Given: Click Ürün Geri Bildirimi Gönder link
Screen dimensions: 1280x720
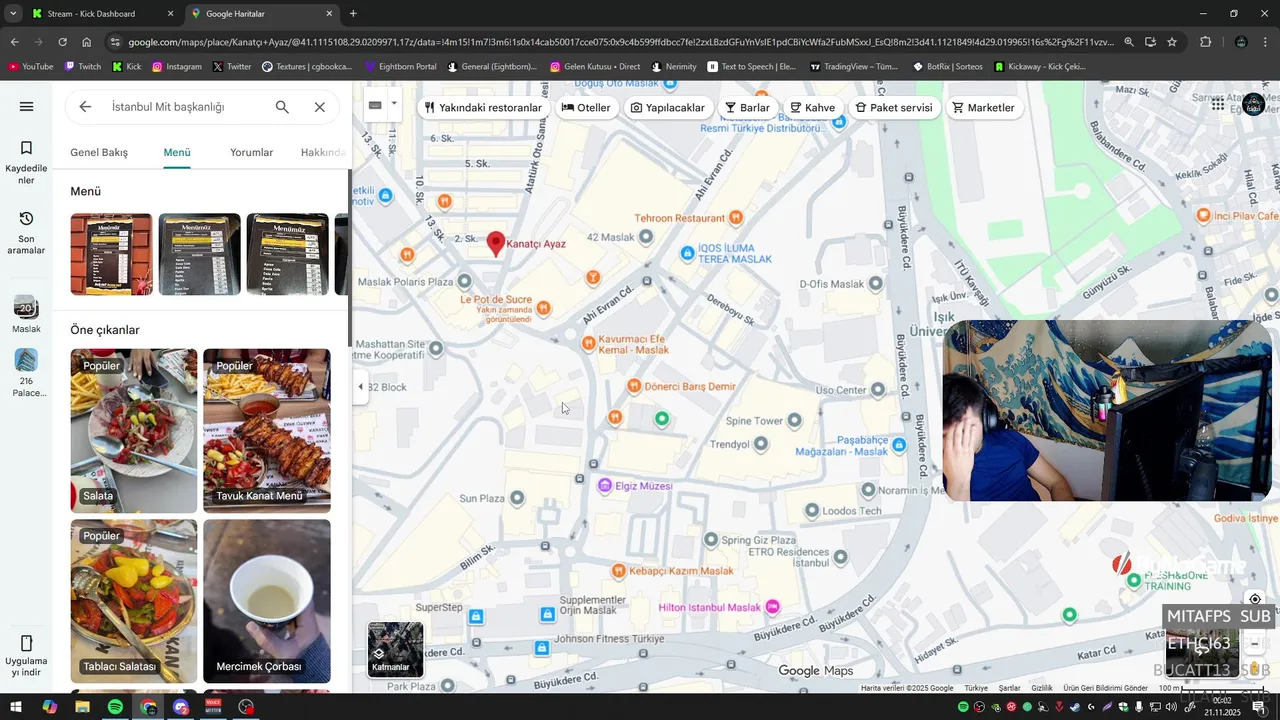Looking at the screenshot, I should (1105, 688).
